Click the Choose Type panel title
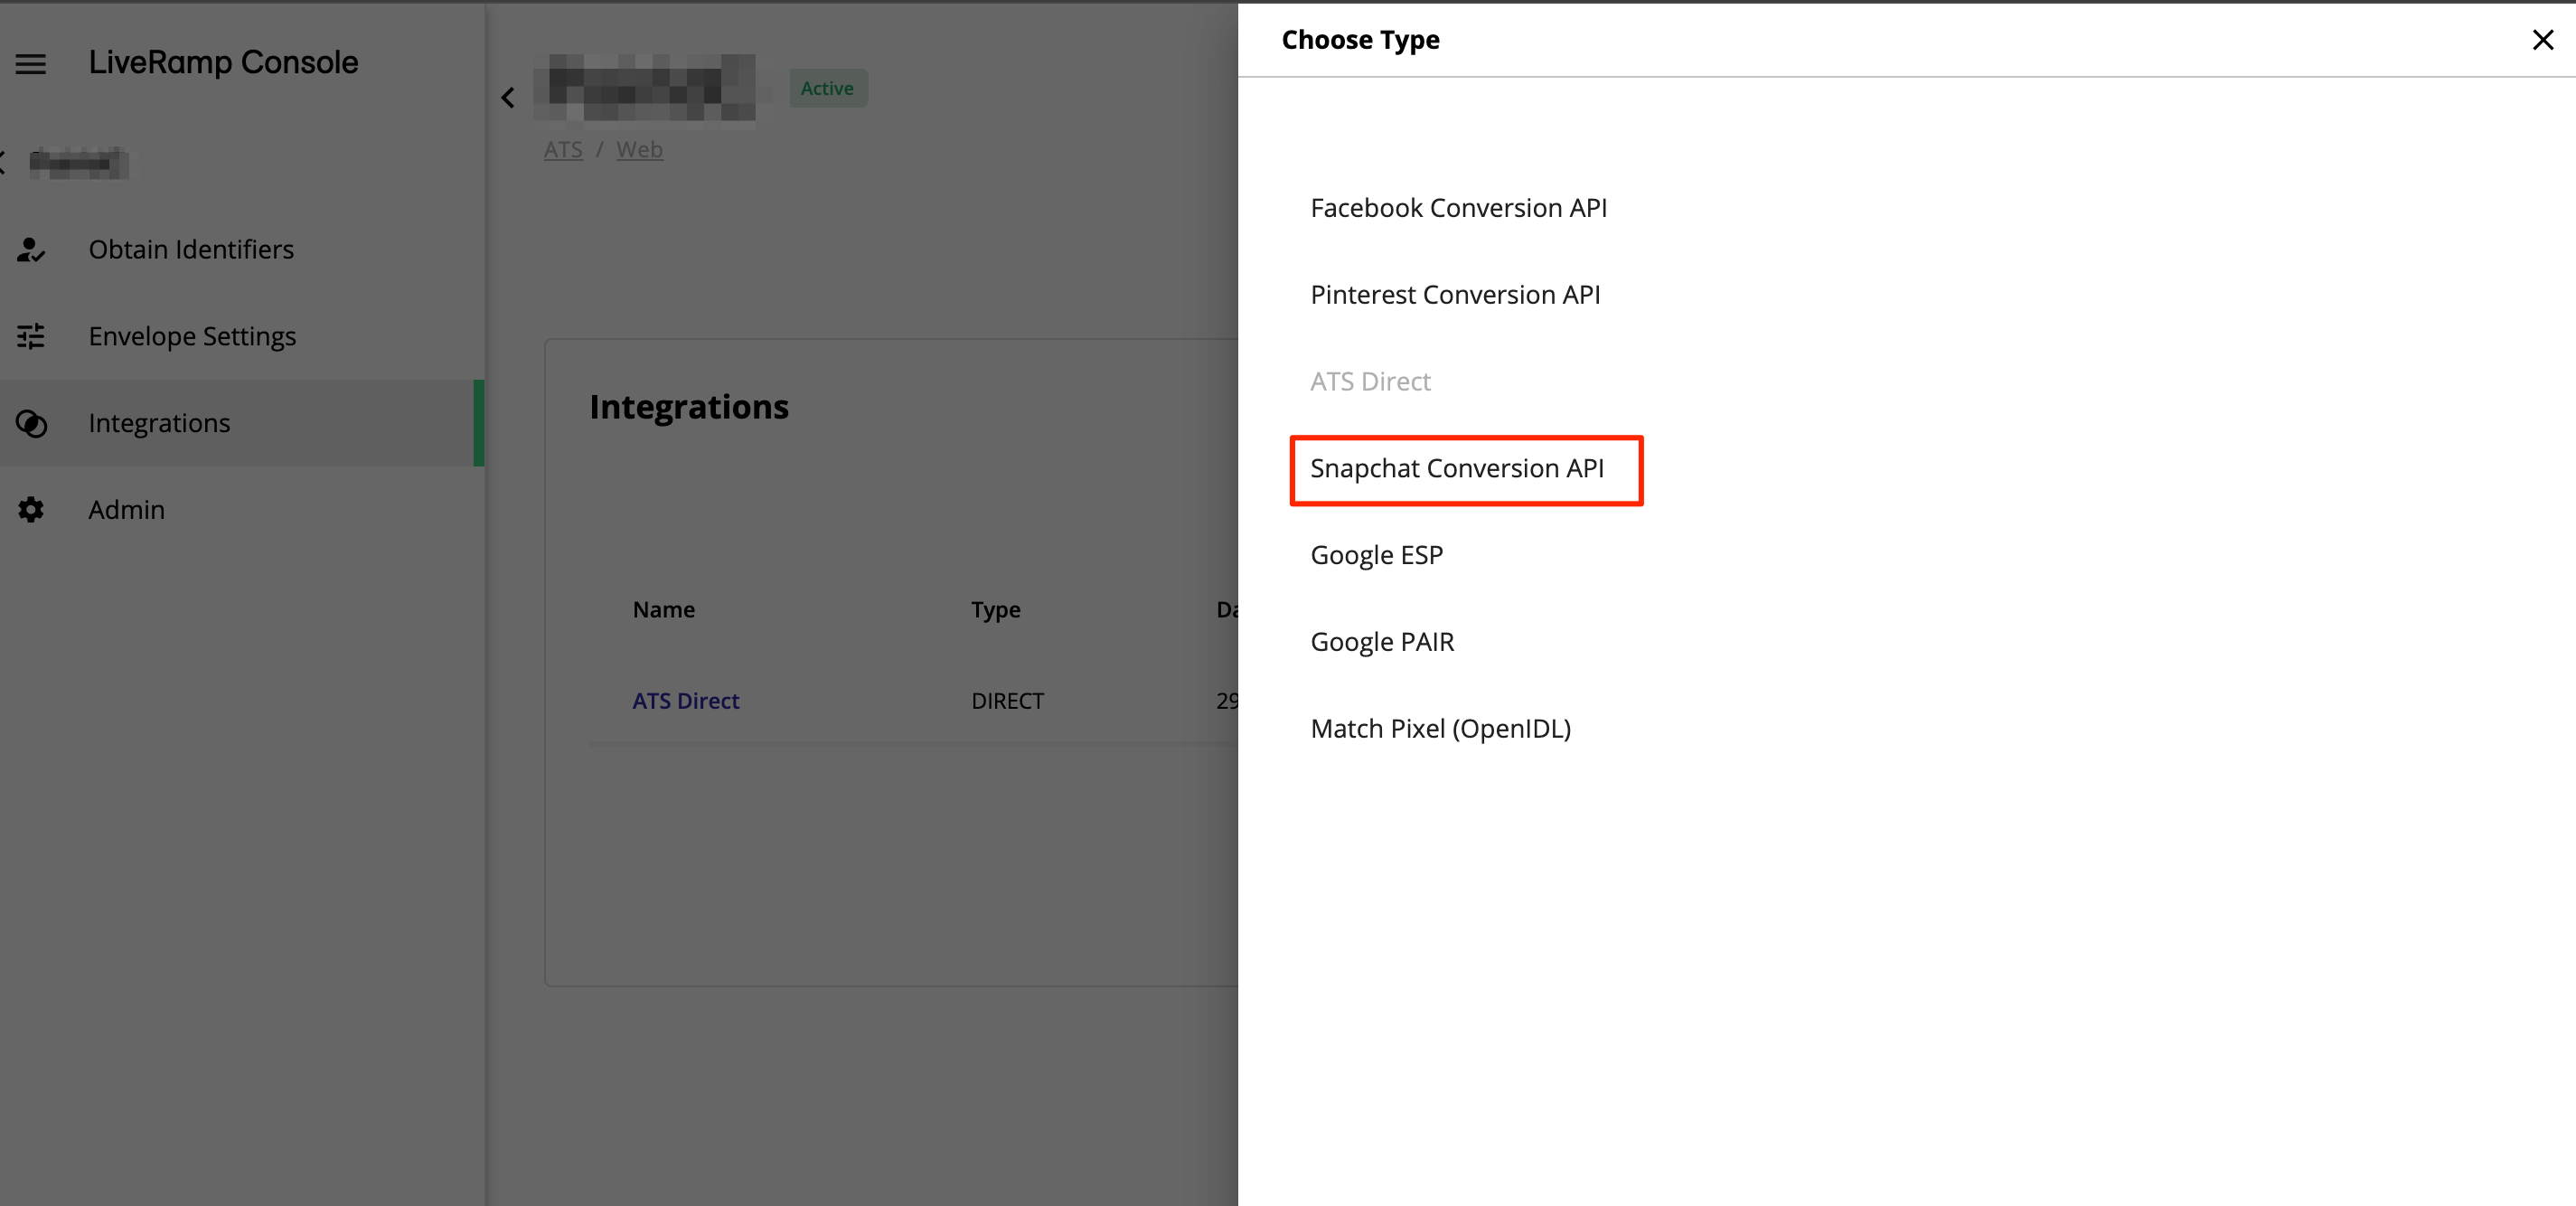Image resolution: width=2576 pixels, height=1206 pixels. pyautogui.click(x=1360, y=40)
